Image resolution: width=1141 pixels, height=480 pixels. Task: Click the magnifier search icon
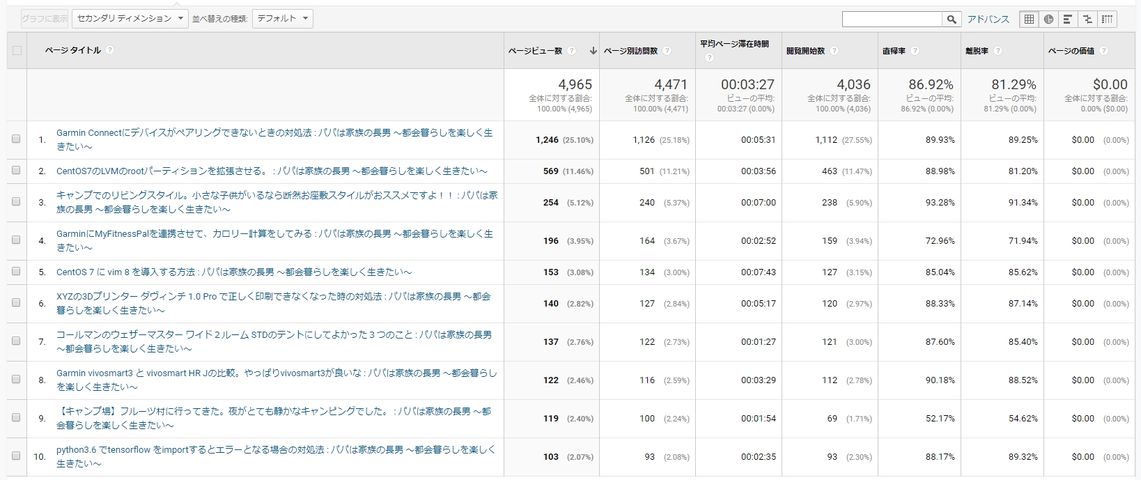tap(952, 20)
